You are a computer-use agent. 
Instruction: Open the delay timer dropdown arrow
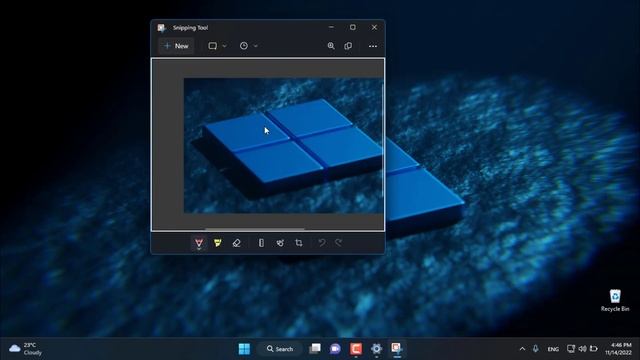coord(256,46)
